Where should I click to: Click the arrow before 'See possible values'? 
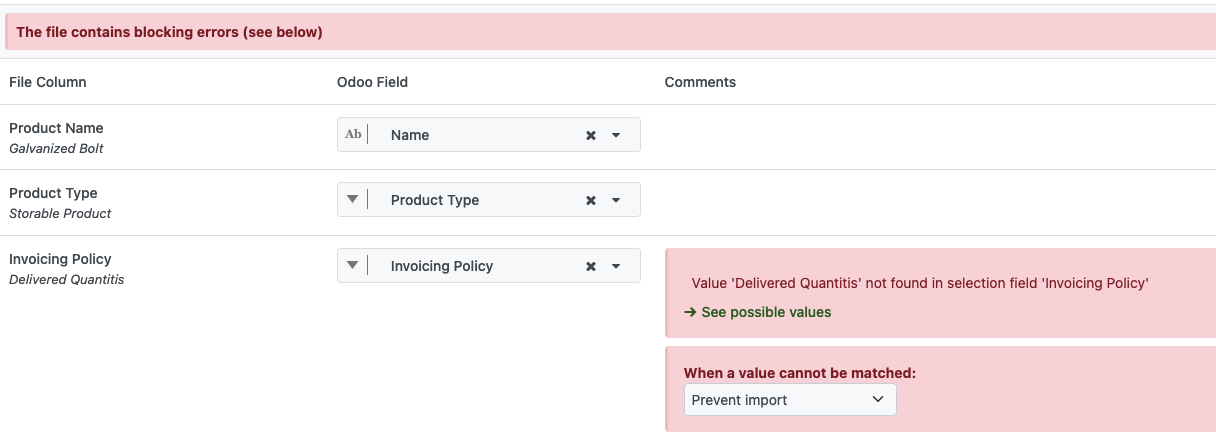(691, 312)
